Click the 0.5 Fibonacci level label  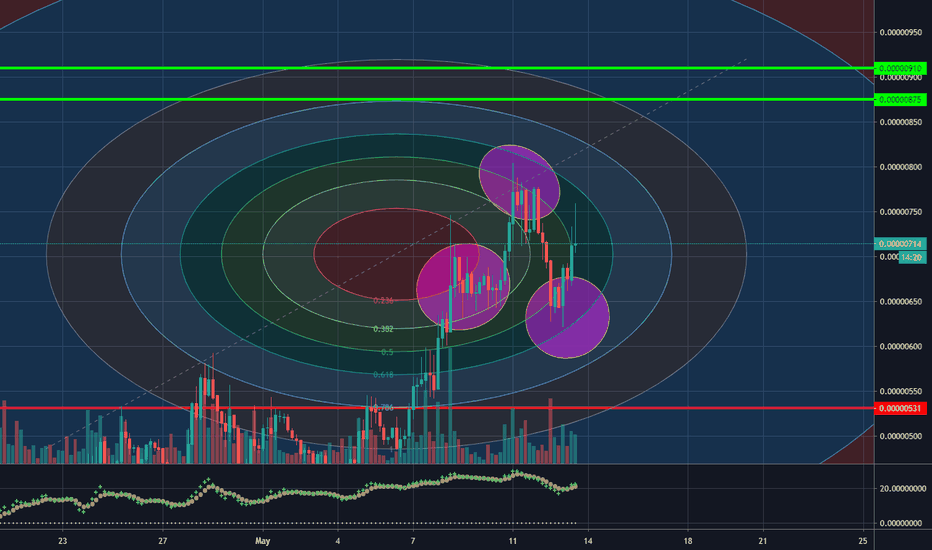[x=387, y=353]
